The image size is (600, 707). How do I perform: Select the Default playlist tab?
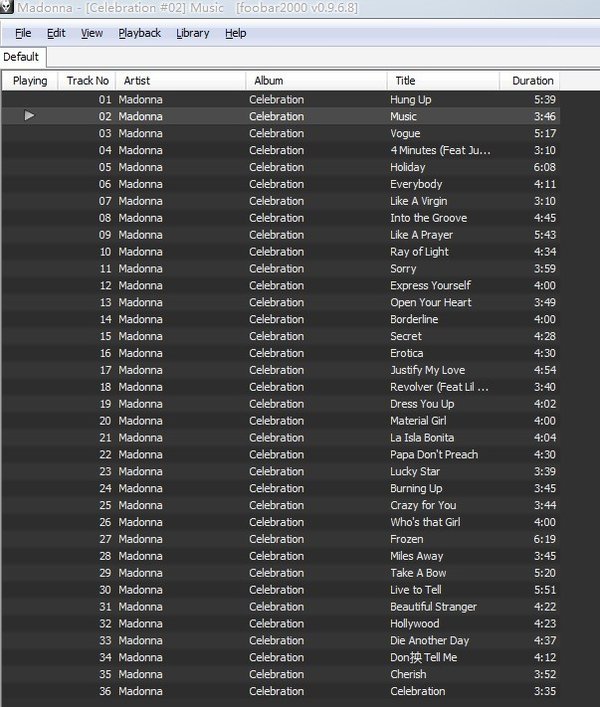(x=21, y=57)
